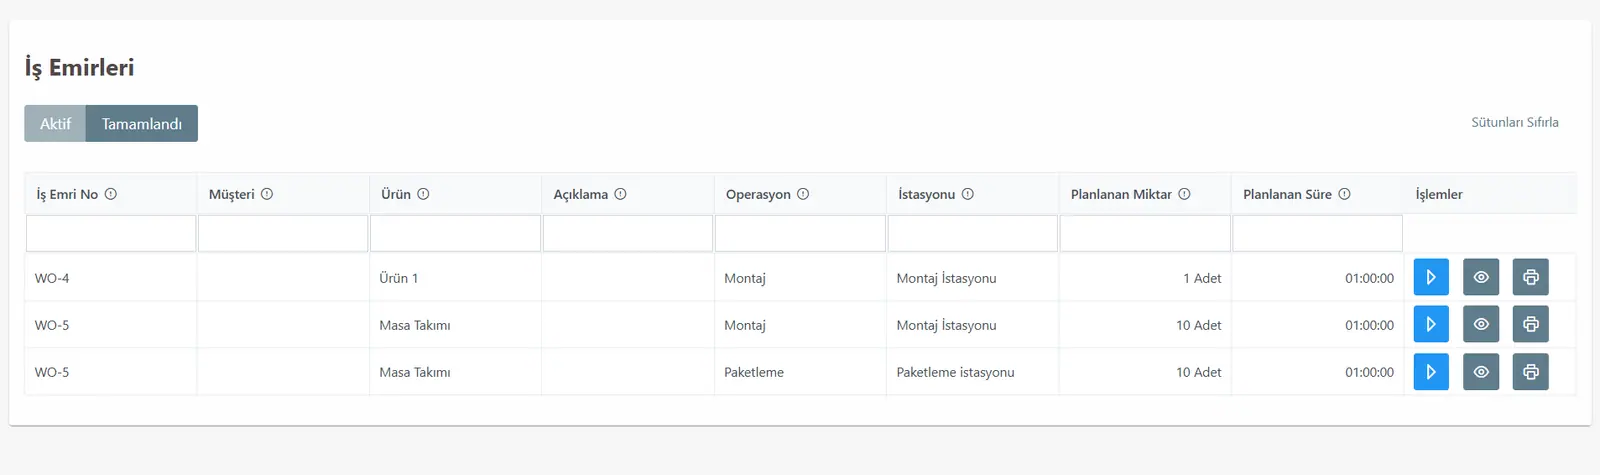Switch to the Tamamlandı tab
The height and width of the screenshot is (475, 1600).
[142, 123]
